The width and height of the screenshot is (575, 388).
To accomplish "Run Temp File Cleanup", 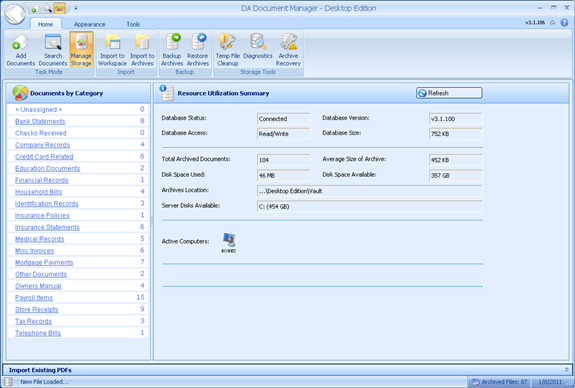I will [x=228, y=50].
